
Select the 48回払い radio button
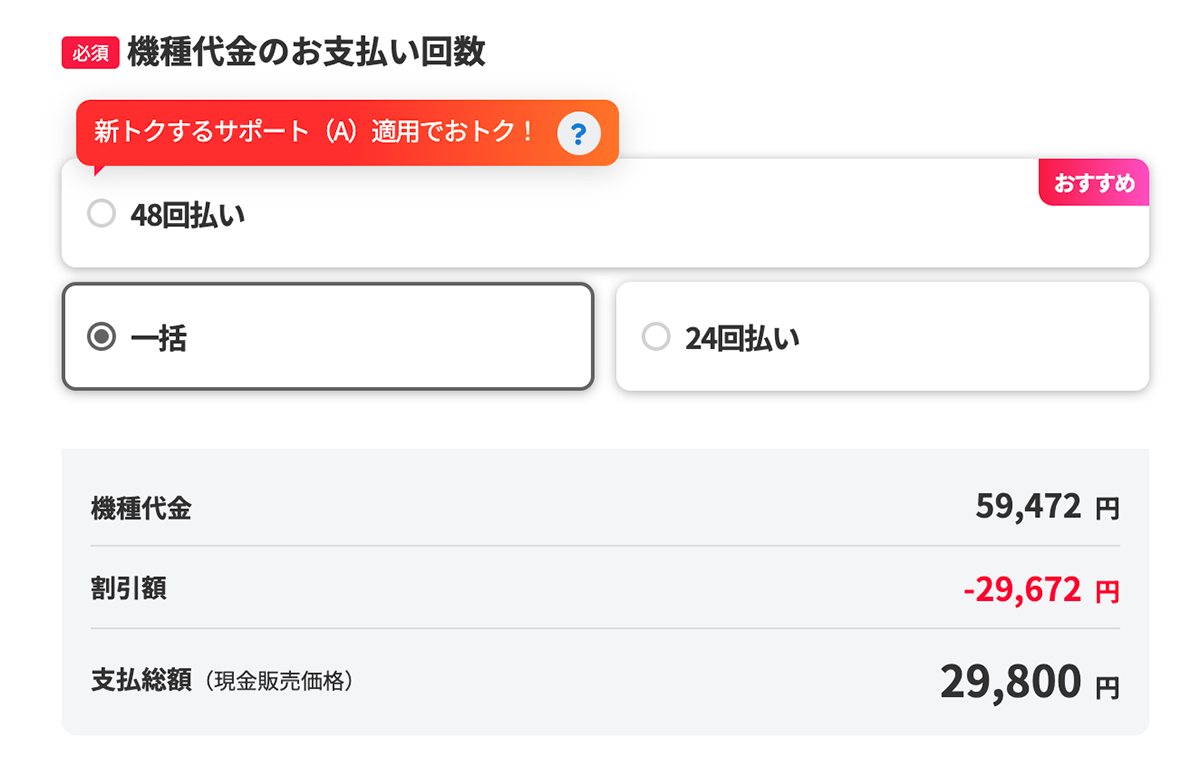coord(101,214)
